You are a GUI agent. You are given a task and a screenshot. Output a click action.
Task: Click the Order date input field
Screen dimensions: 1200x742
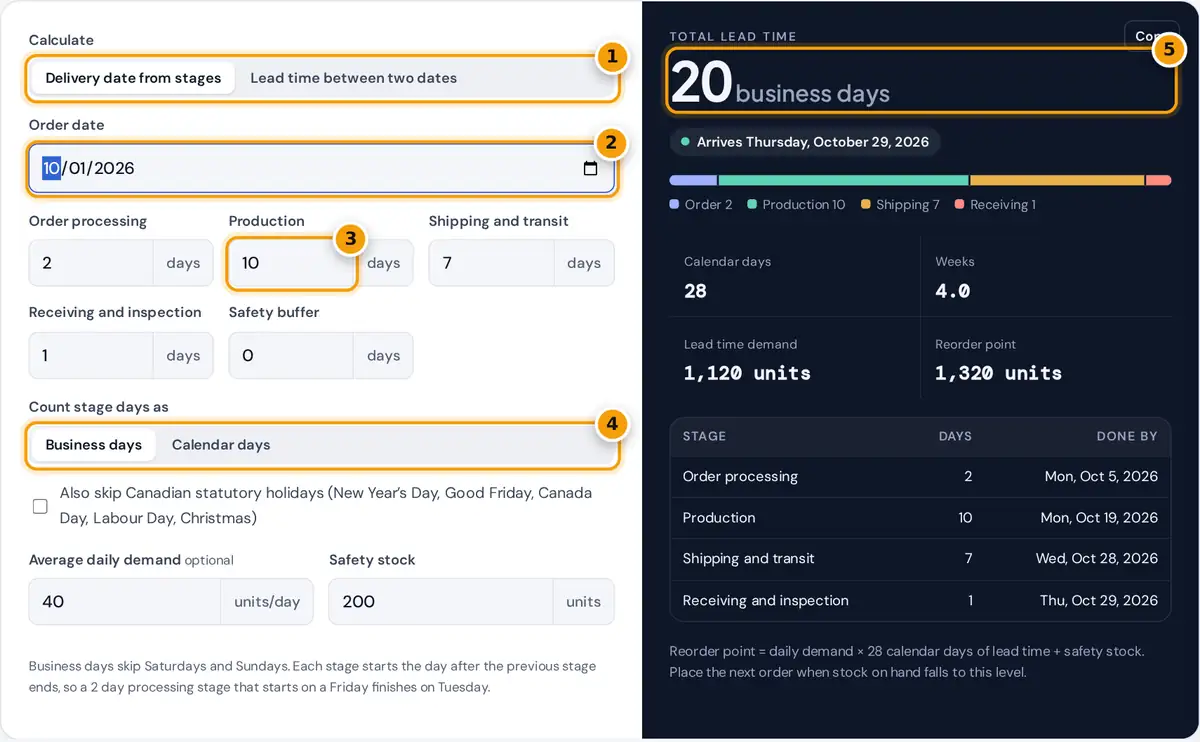pyautogui.click(x=321, y=168)
